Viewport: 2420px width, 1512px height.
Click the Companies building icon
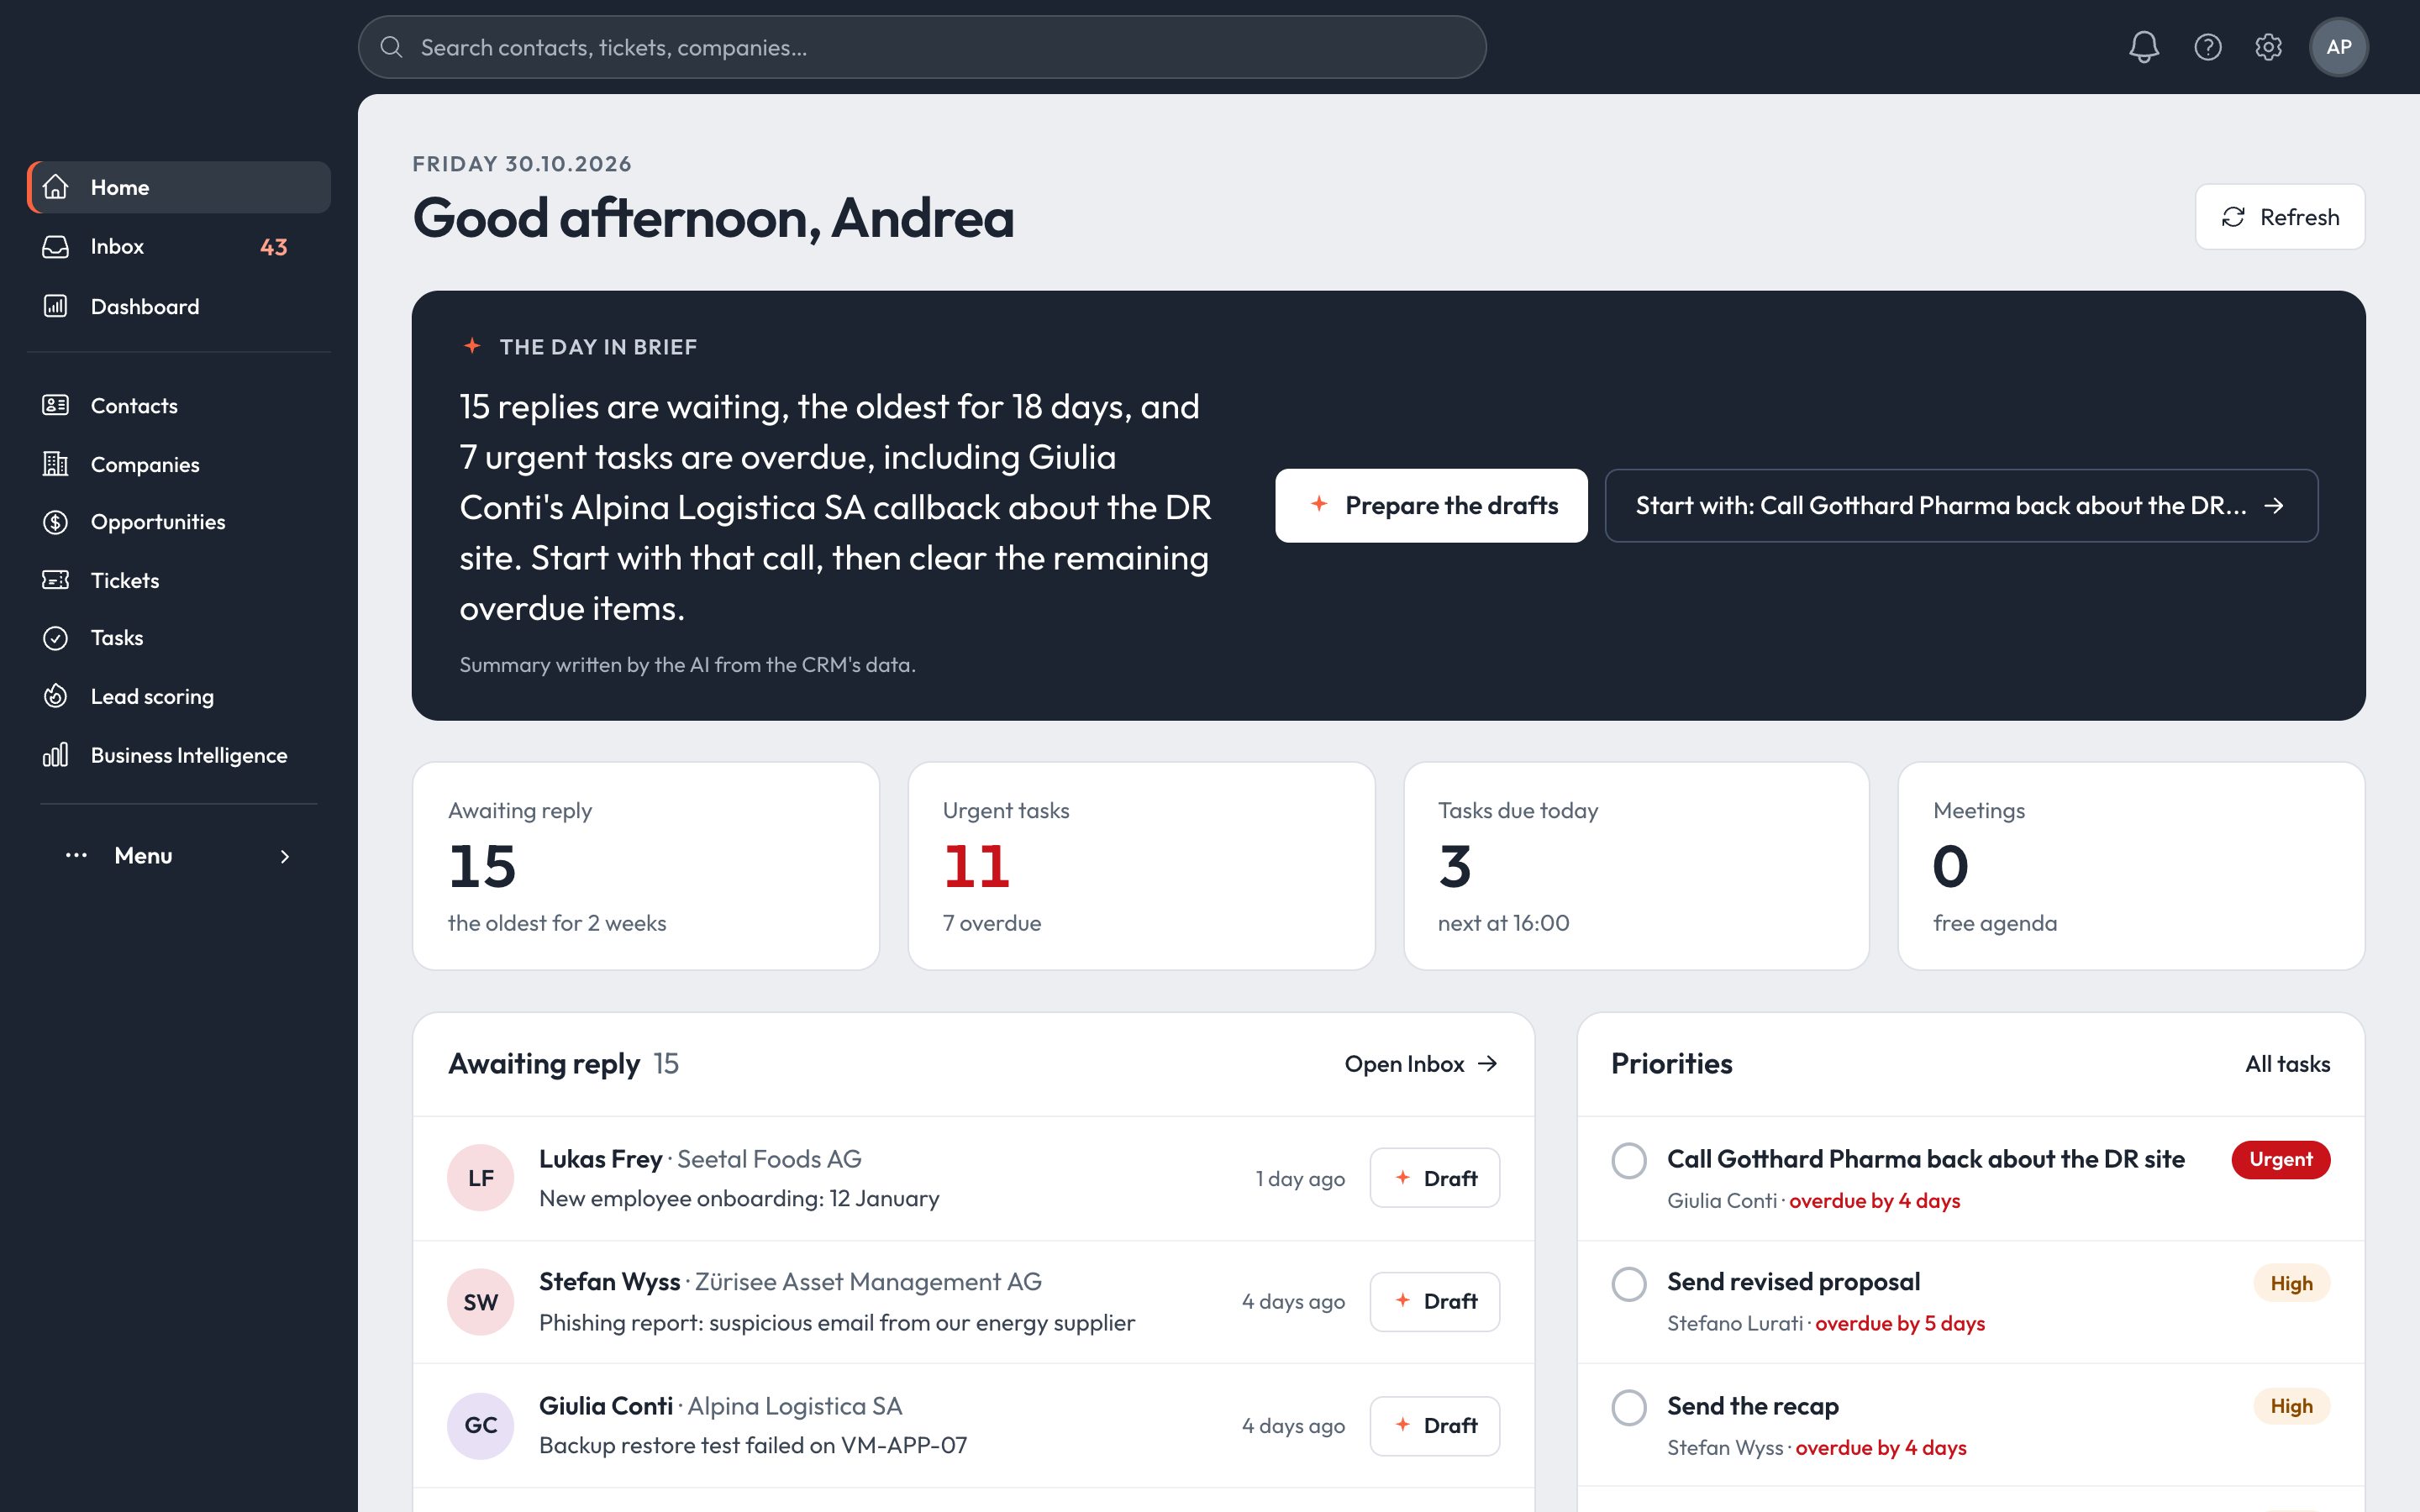tap(56, 464)
